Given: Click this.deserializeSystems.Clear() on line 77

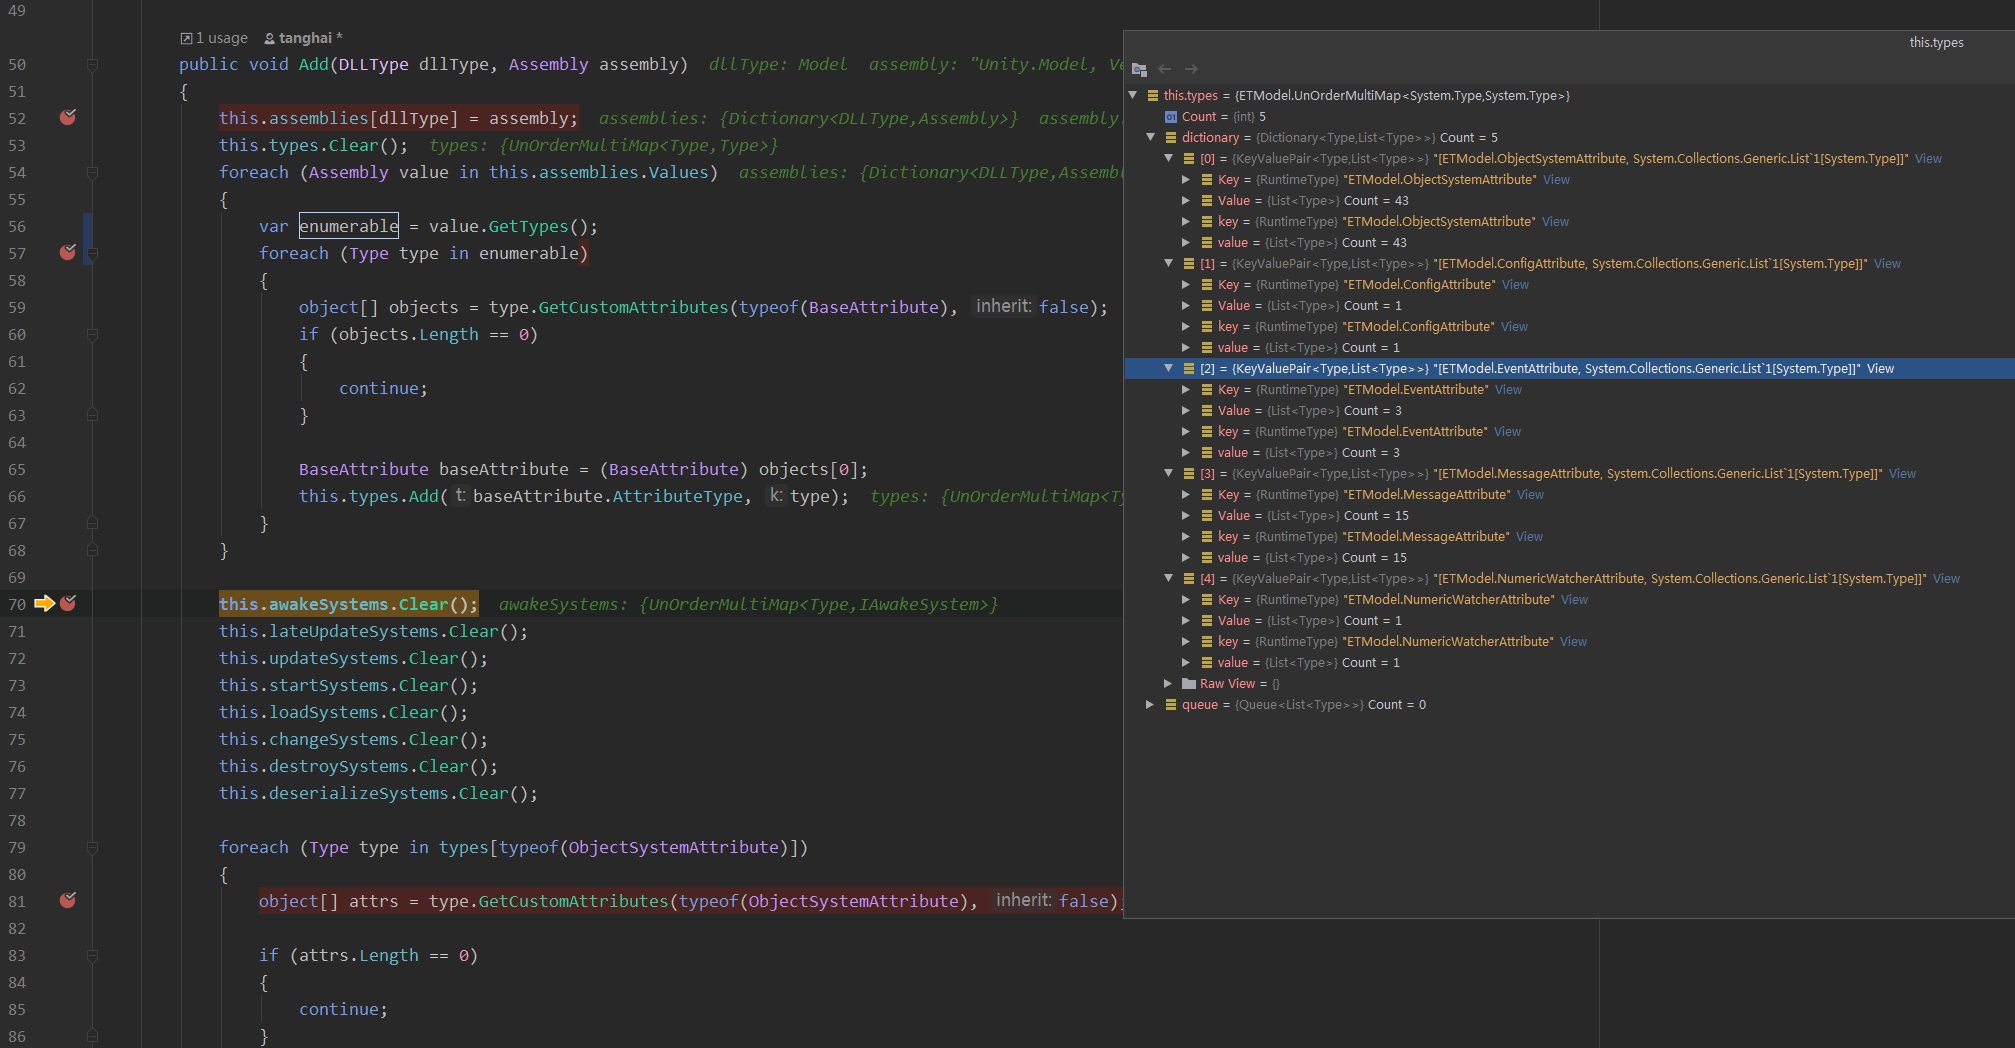Looking at the screenshot, I should click(x=378, y=793).
